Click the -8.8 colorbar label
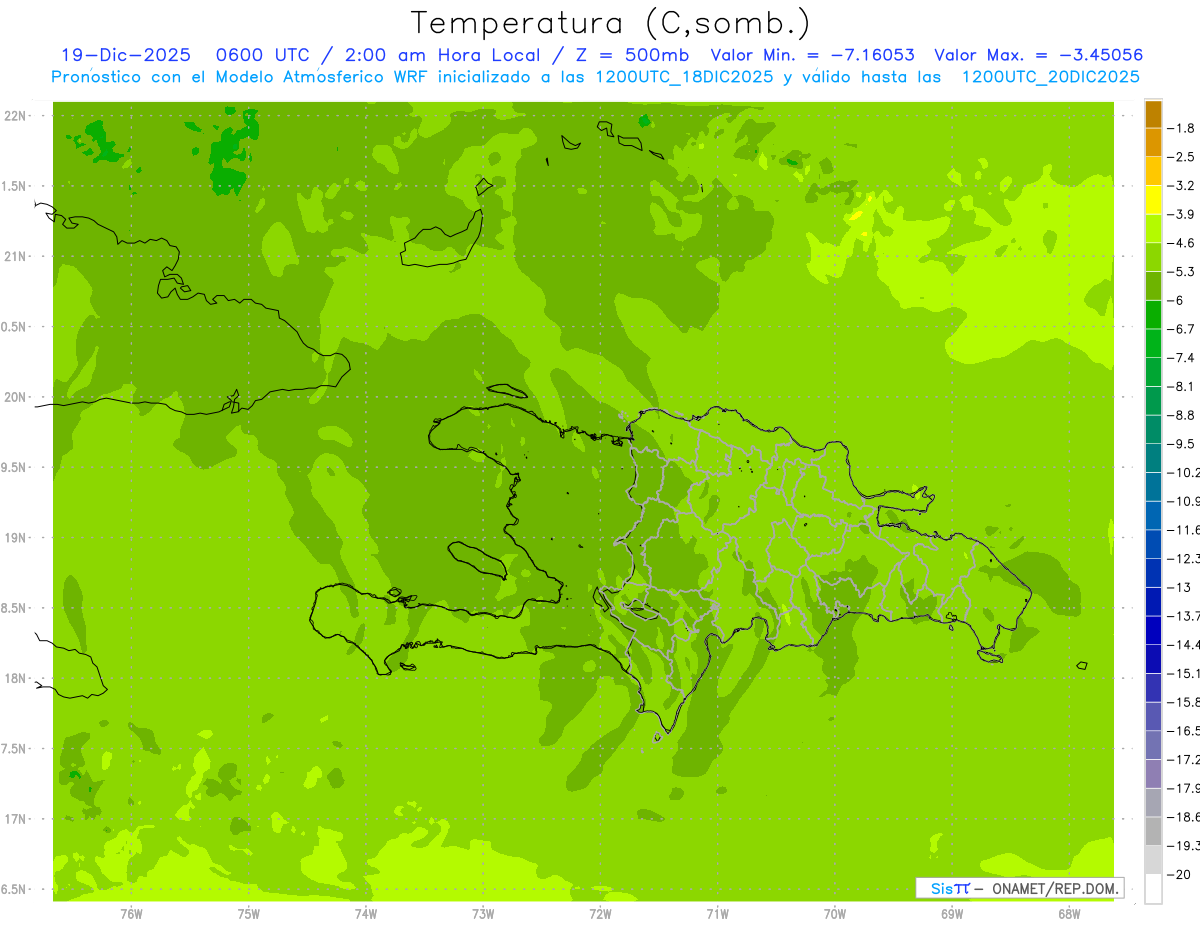 tap(1182, 415)
